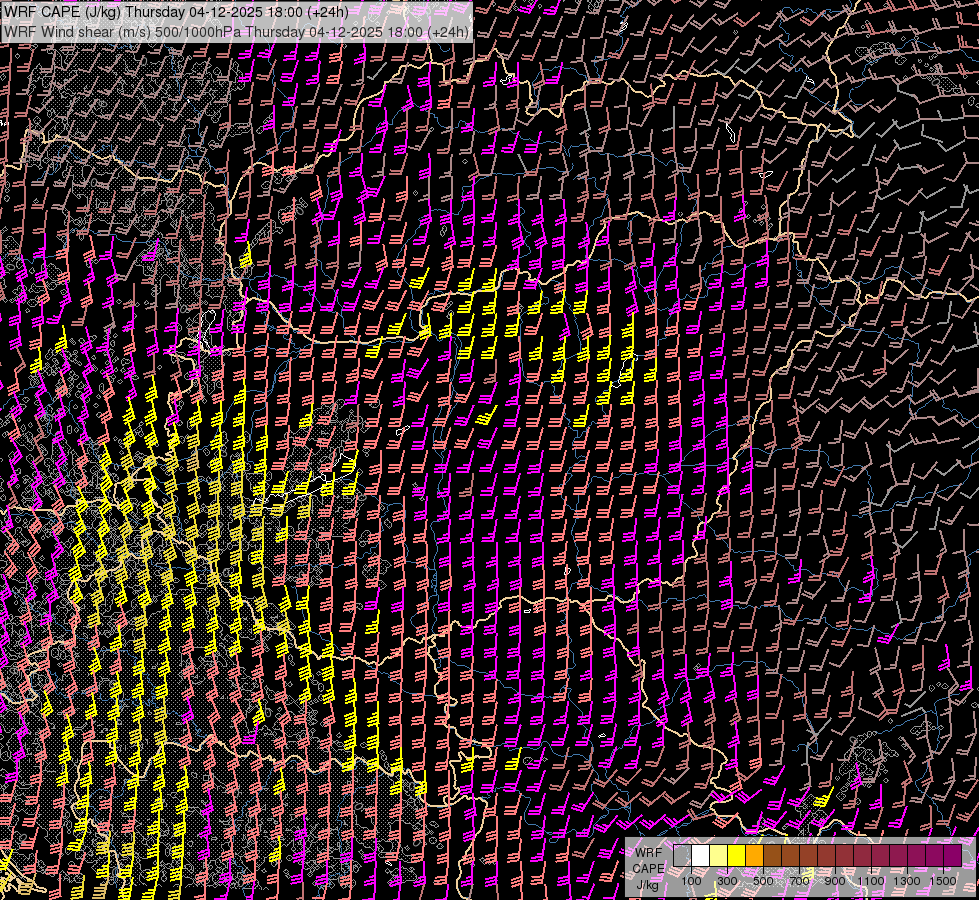Pick the pale yellow CAPE legend swatch
This screenshot has width=979, height=900.
(x=718, y=856)
